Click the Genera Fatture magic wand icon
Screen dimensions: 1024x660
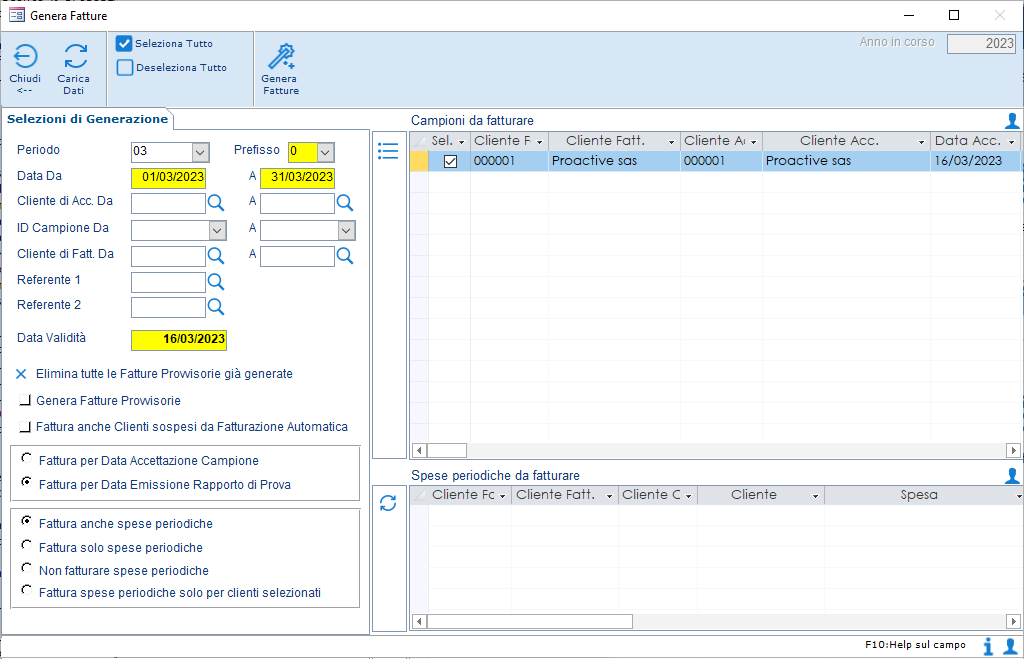(281, 57)
